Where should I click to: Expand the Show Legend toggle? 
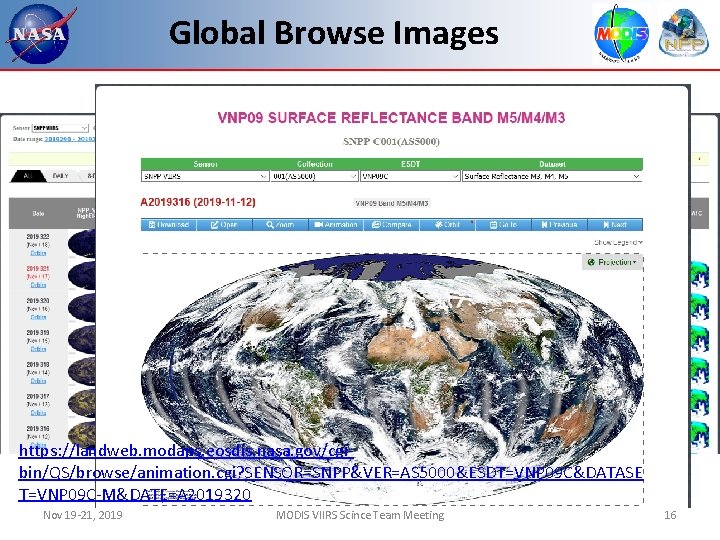coord(618,242)
